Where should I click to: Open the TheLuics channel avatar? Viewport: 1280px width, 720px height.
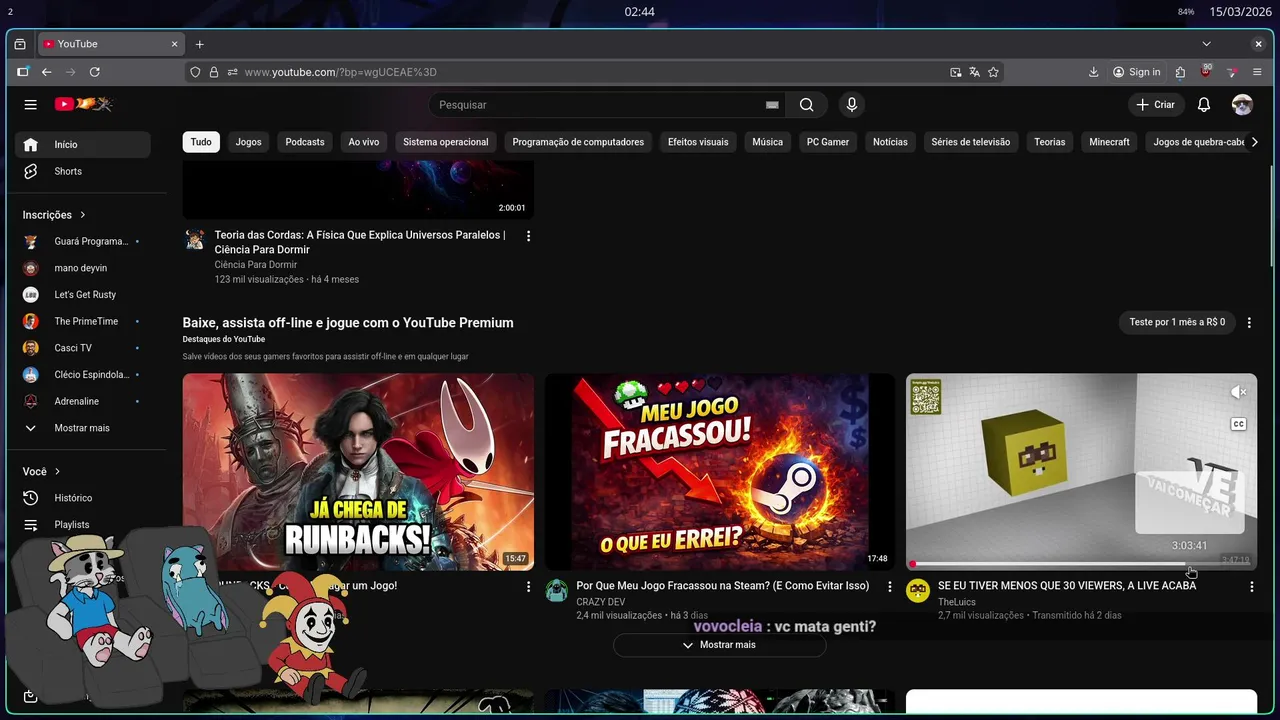coord(918,590)
